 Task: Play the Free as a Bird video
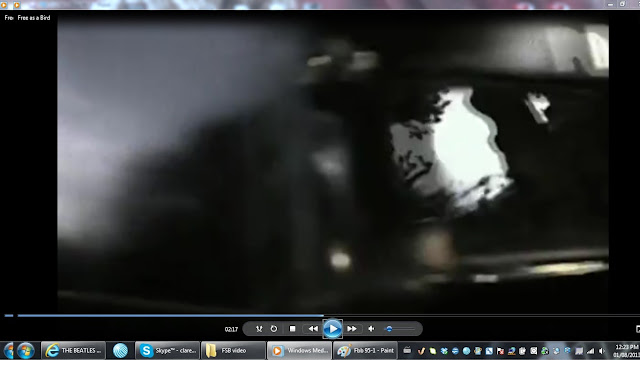(333, 329)
